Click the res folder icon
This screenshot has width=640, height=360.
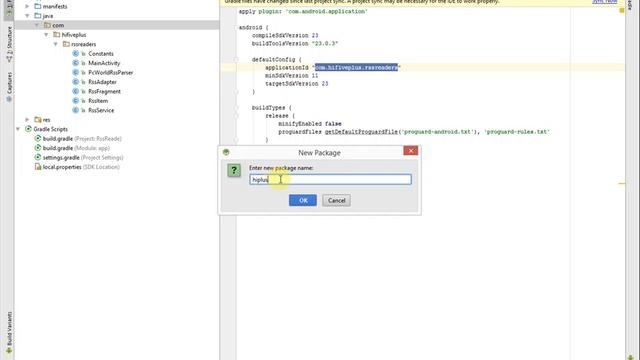38,120
